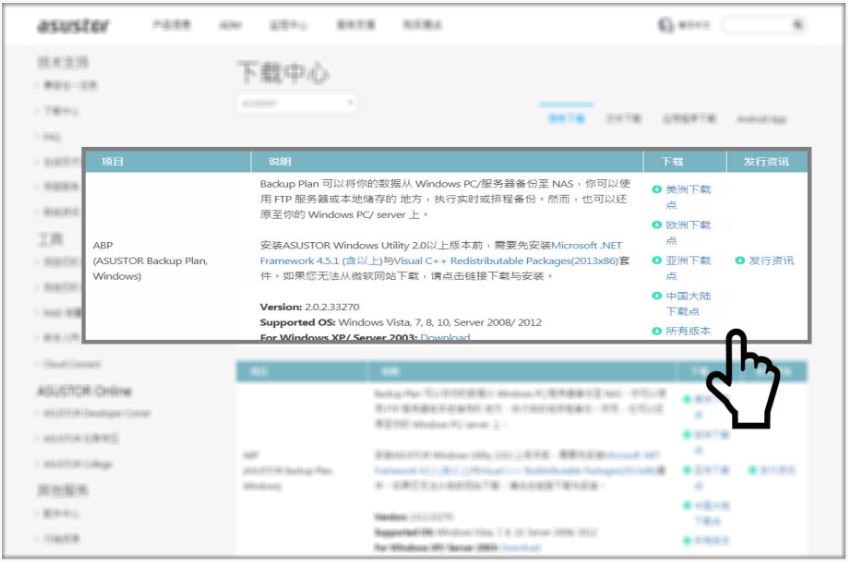Open the 所有版本 link in the highlighted table
This screenshot has height=562, width=848.
(x=687, y=330)
